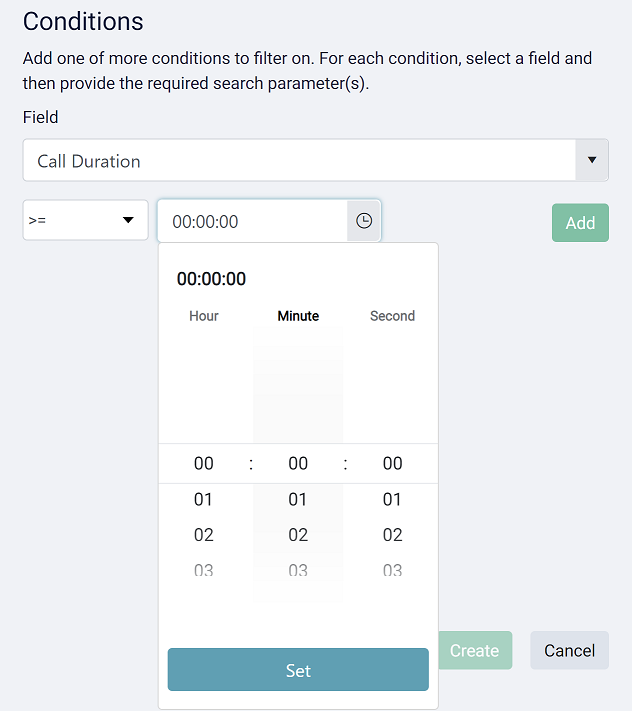
Task: Select the Hour column header
Action: [204, 316]
